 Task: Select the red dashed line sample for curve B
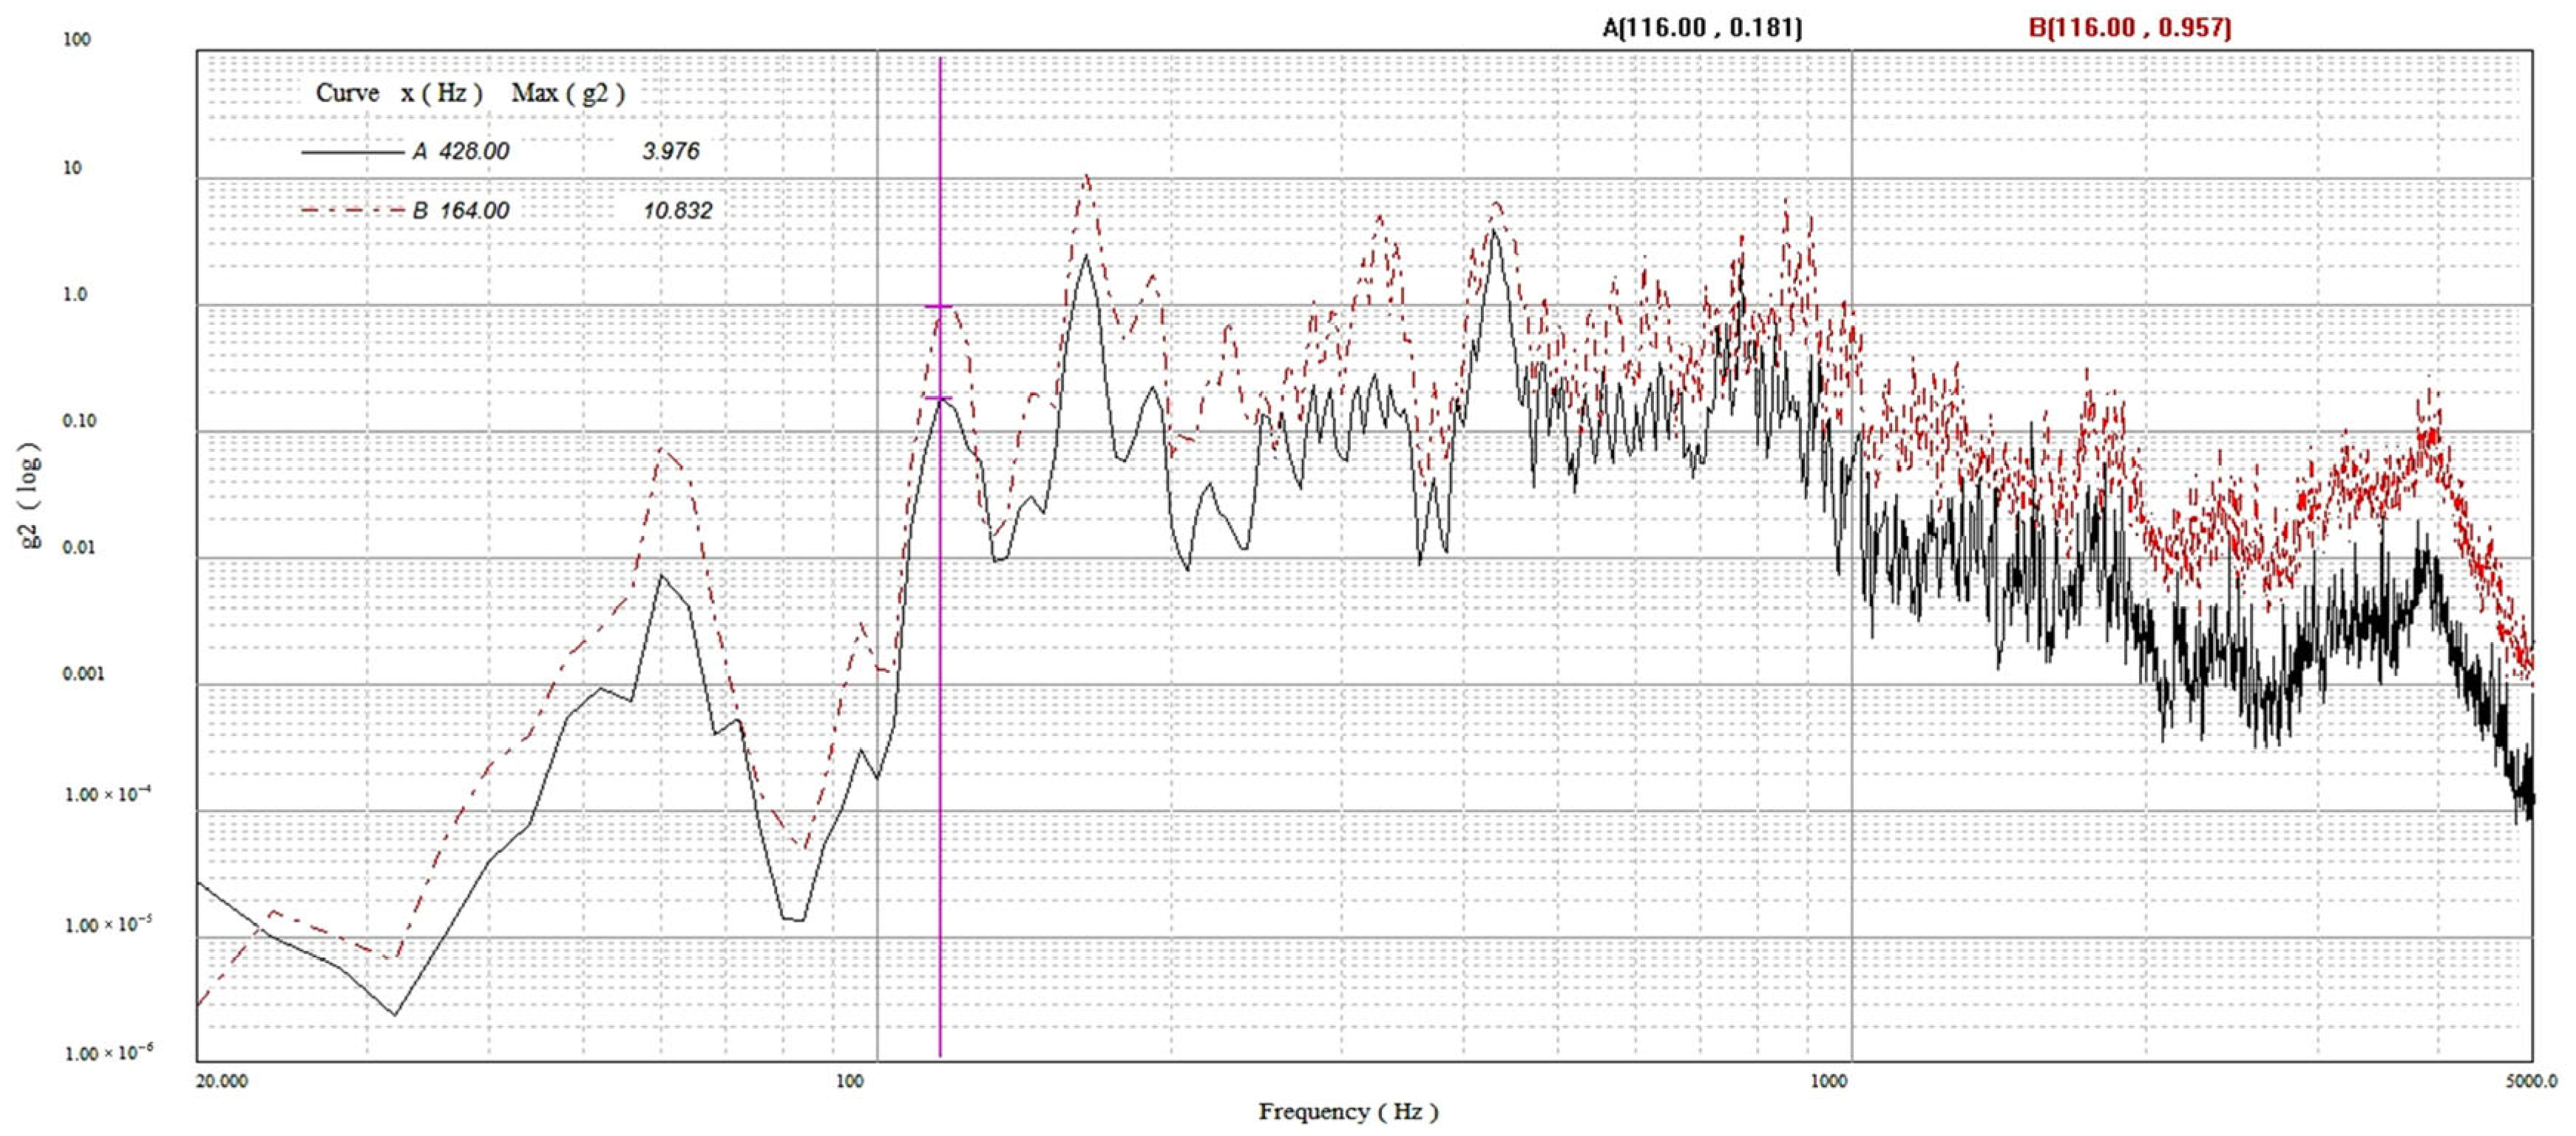point(351,211)
